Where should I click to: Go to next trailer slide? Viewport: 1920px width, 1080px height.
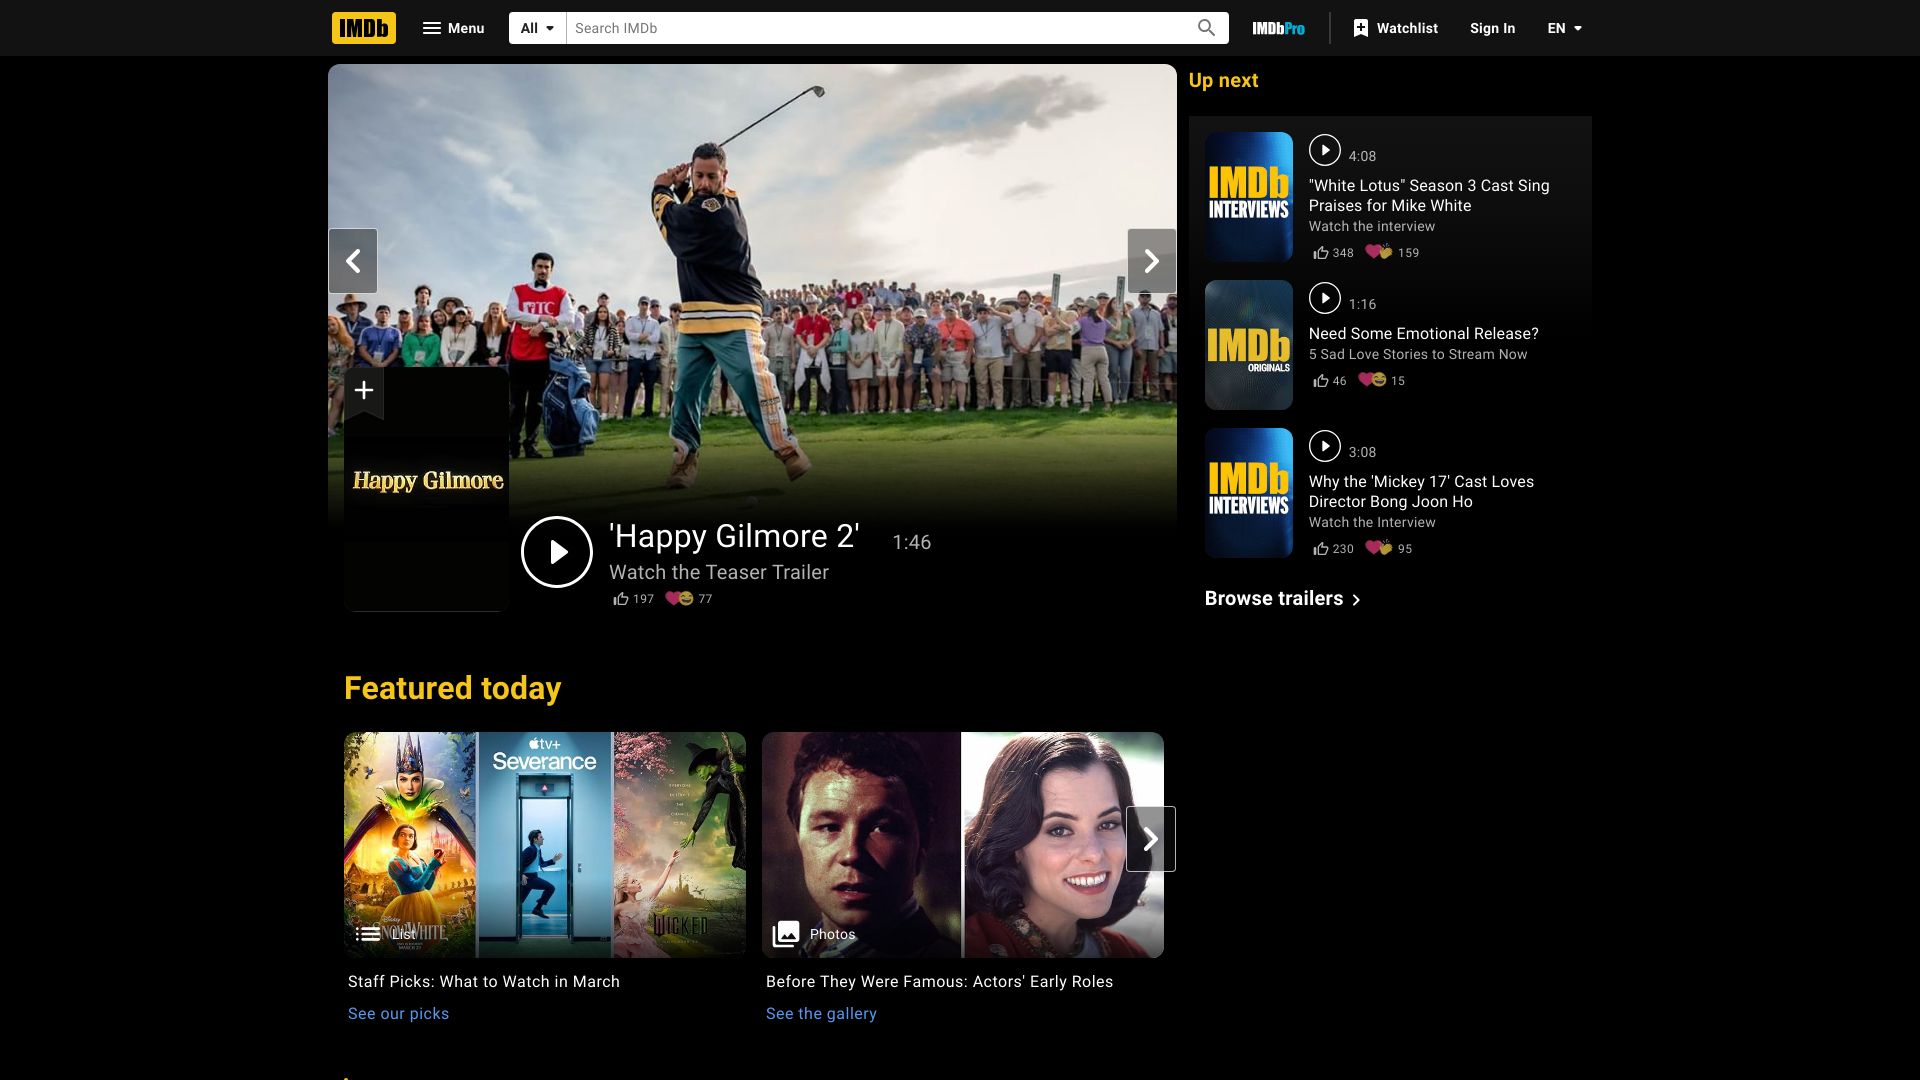point(1151,261)
